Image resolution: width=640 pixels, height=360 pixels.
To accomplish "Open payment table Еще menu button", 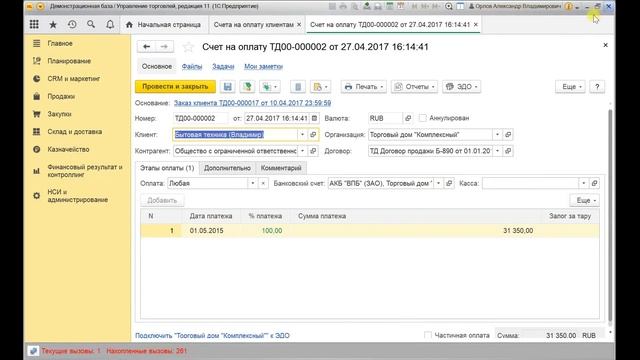I will point(584,200).
